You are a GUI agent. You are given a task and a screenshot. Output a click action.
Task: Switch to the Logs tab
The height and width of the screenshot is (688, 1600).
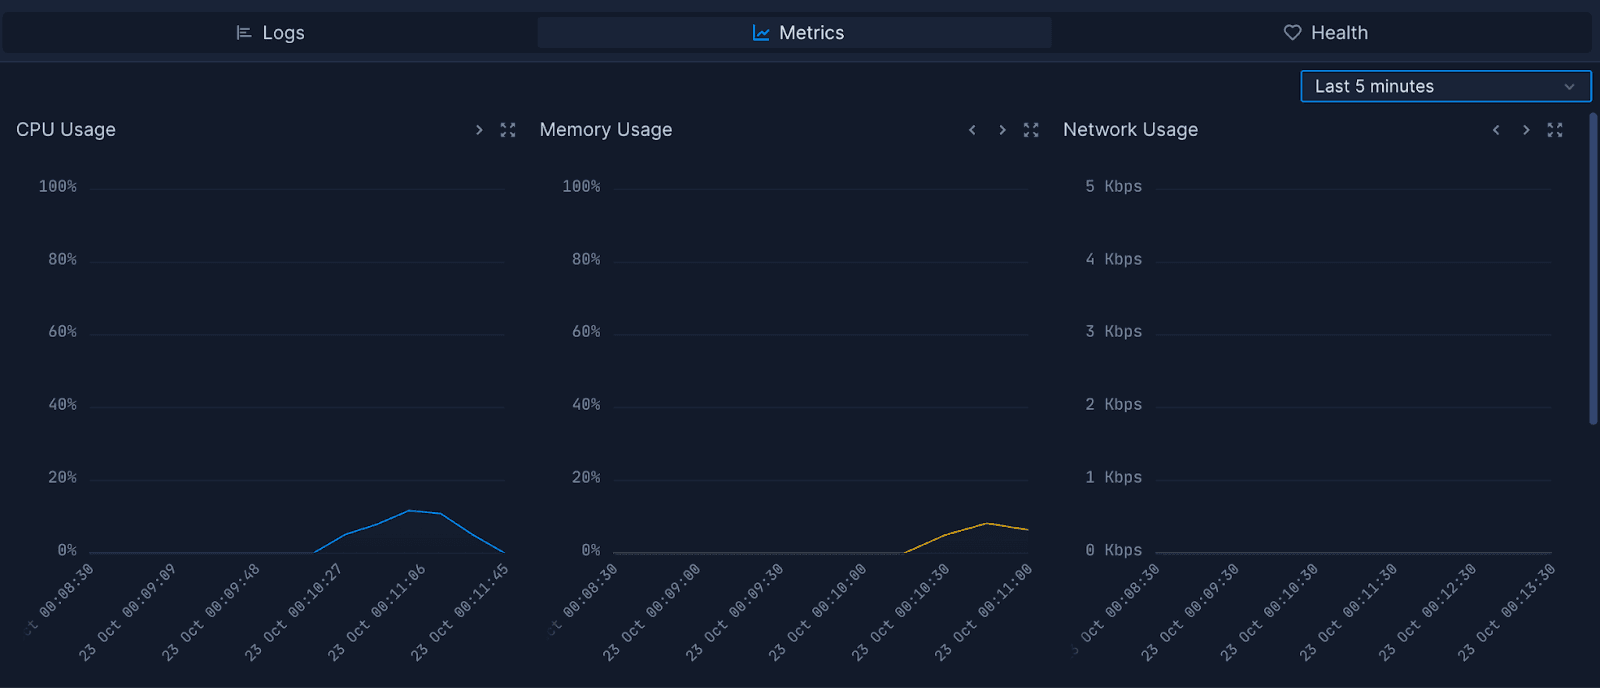coord(270,33)
